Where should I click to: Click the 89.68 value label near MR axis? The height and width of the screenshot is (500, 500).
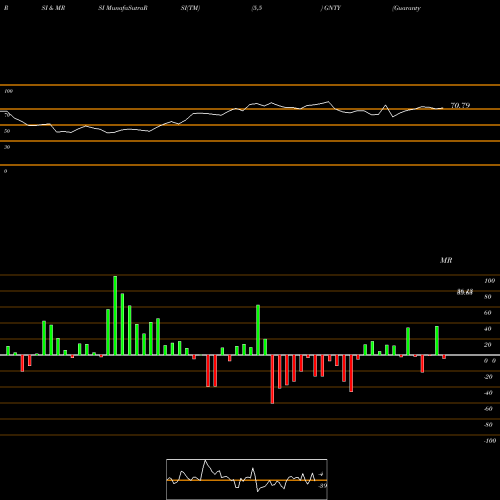coord(465,292)
